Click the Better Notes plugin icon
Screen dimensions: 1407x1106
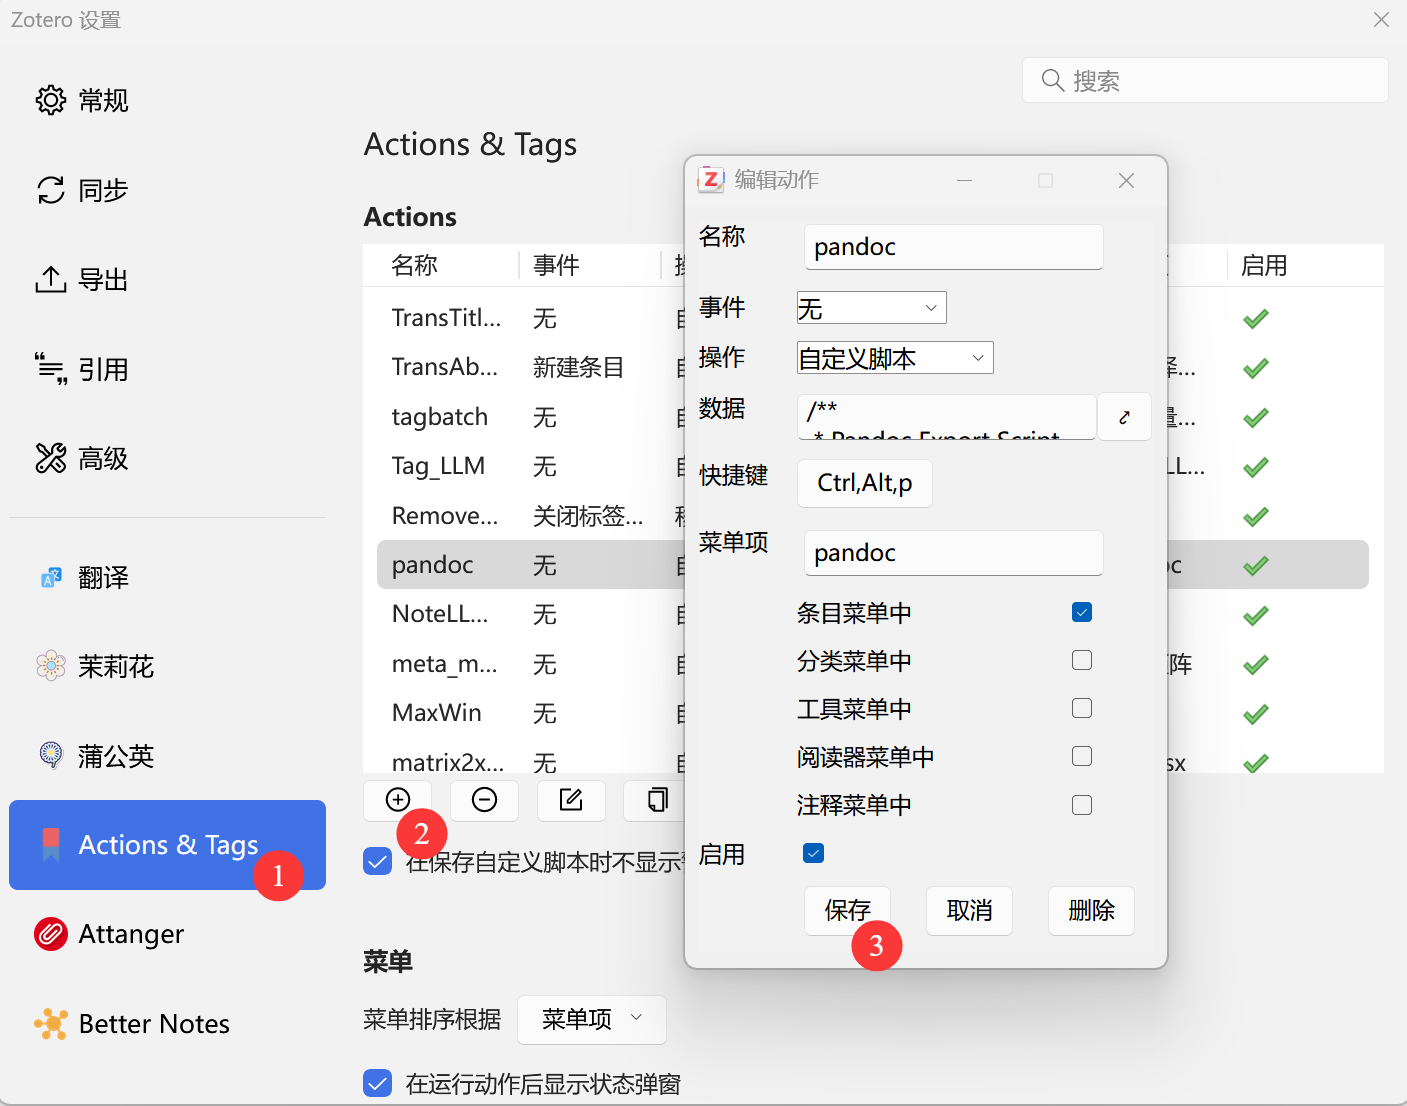tap(51, 1024)
